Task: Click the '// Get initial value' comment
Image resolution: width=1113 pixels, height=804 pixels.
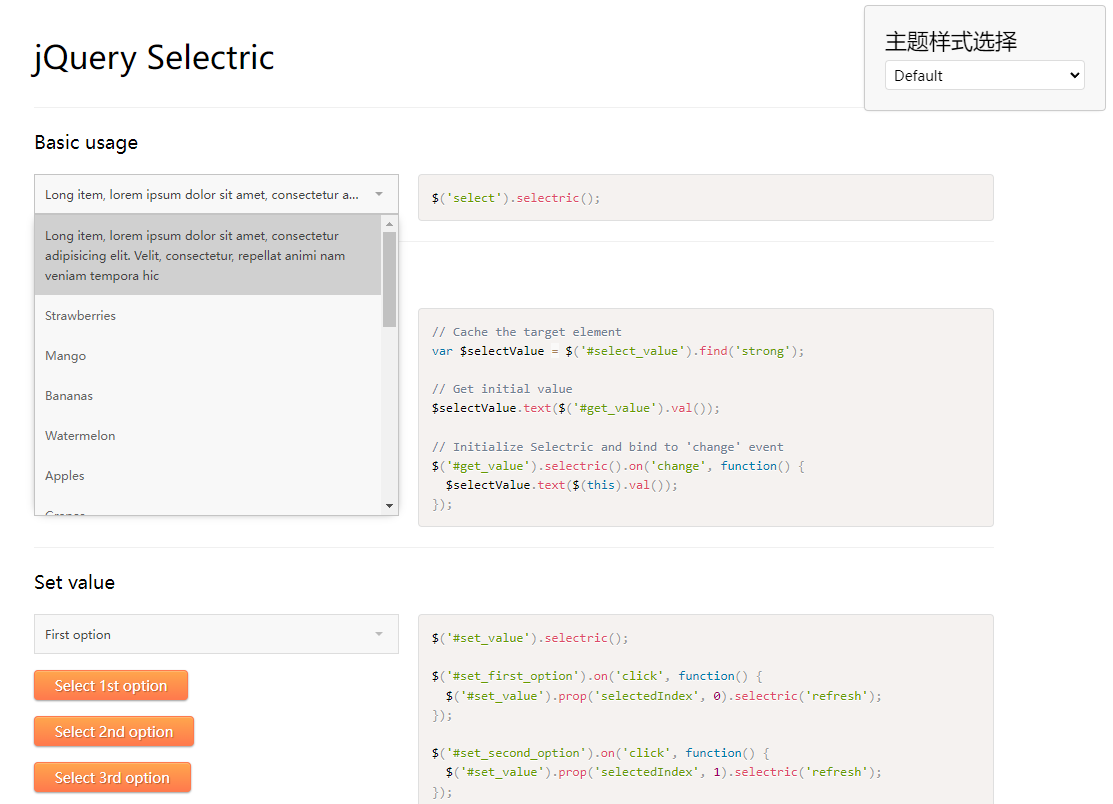Action: click(502, 389)
